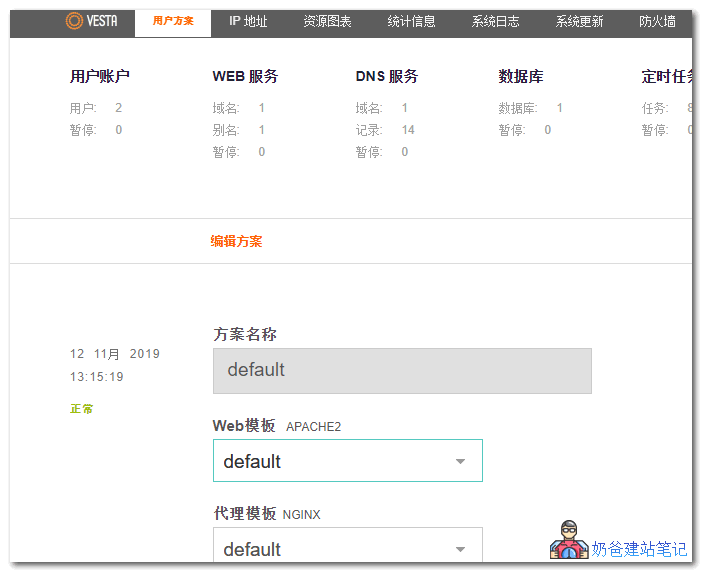Go to 统计信息 in the navigation bar
Image resolution: width=703 pixels, height=573 pixels.
coord(411,21)
